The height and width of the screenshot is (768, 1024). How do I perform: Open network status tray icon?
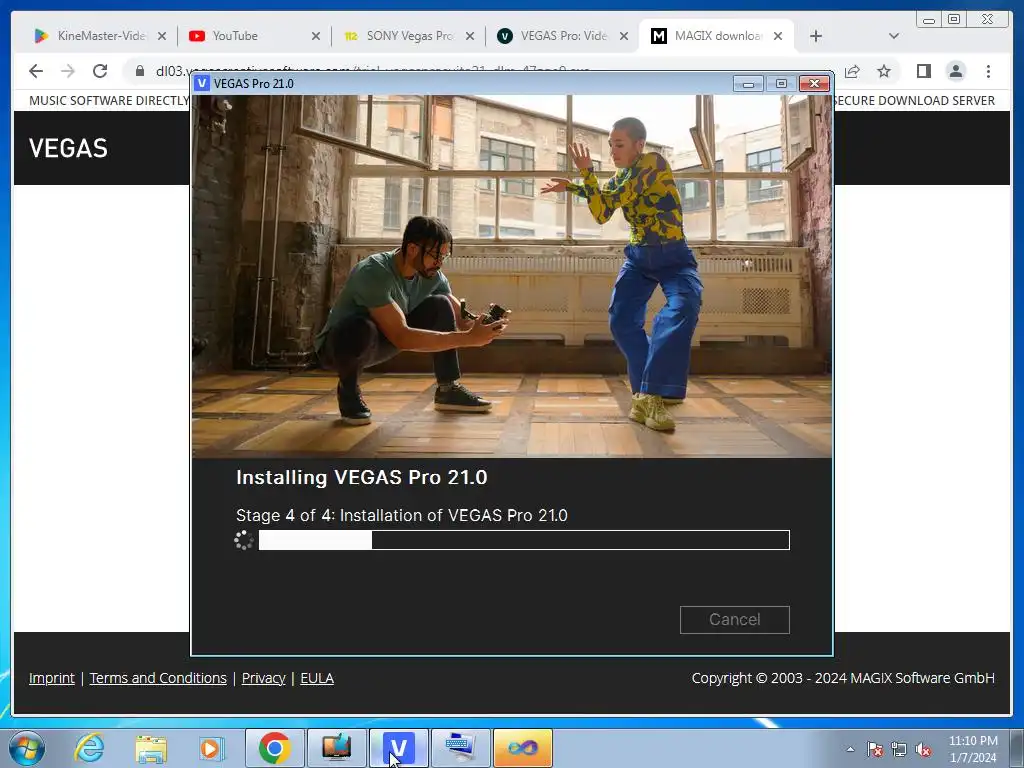899,749
